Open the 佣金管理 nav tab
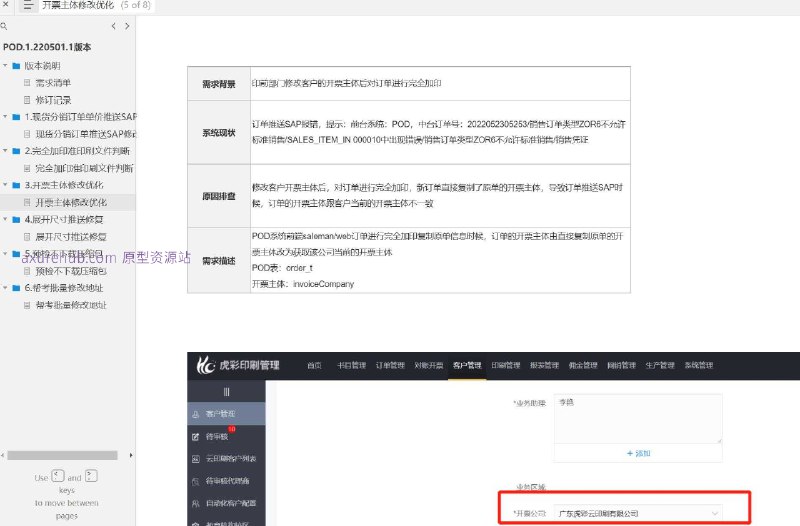The width and height of the screenshot is (800, 526). point(583,365)
